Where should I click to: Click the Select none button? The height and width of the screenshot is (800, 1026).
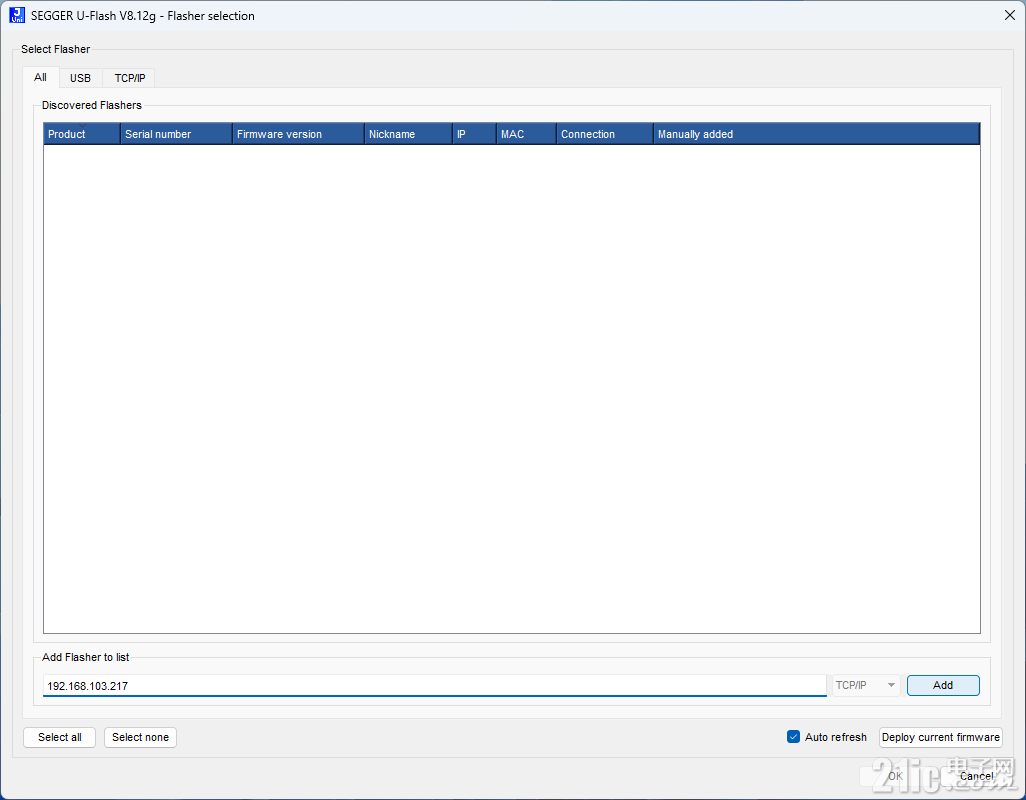point(140,737)
